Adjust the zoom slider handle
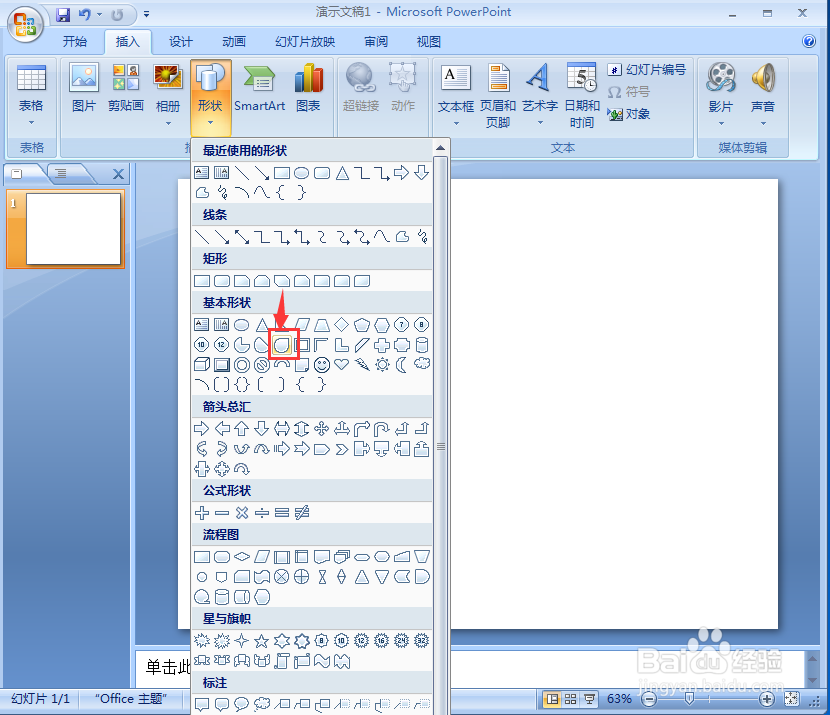 pos(689,699)
